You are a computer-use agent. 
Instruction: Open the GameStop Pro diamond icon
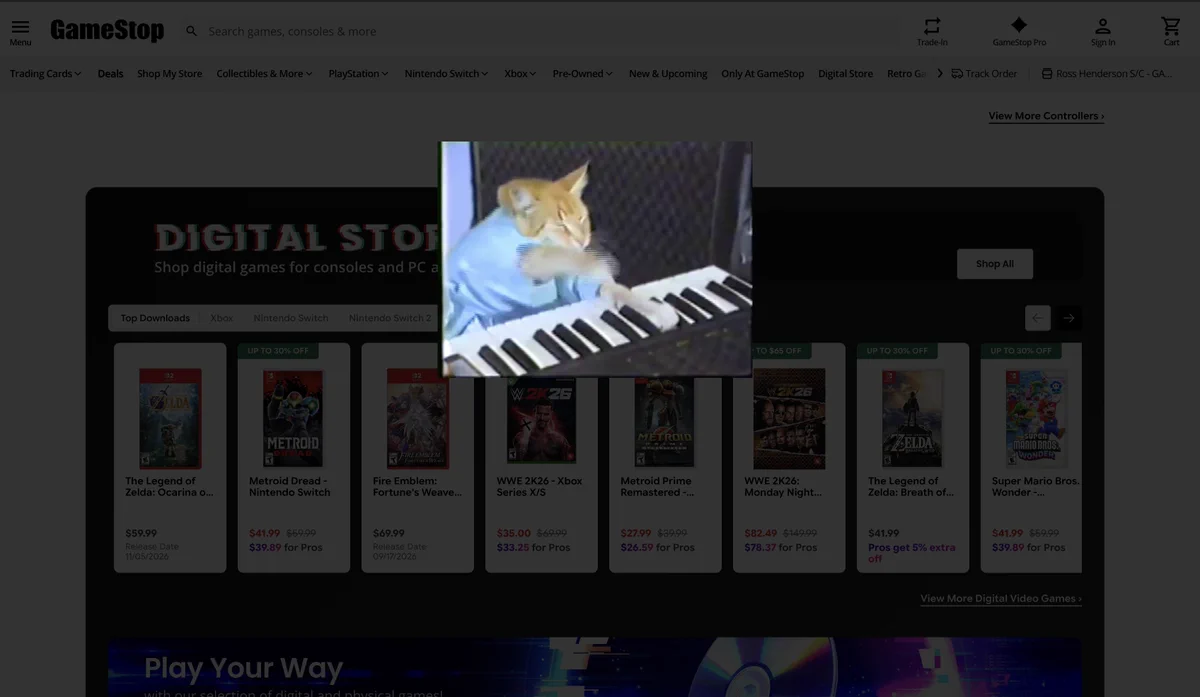pyautogui.click(x=1019, y=25)
